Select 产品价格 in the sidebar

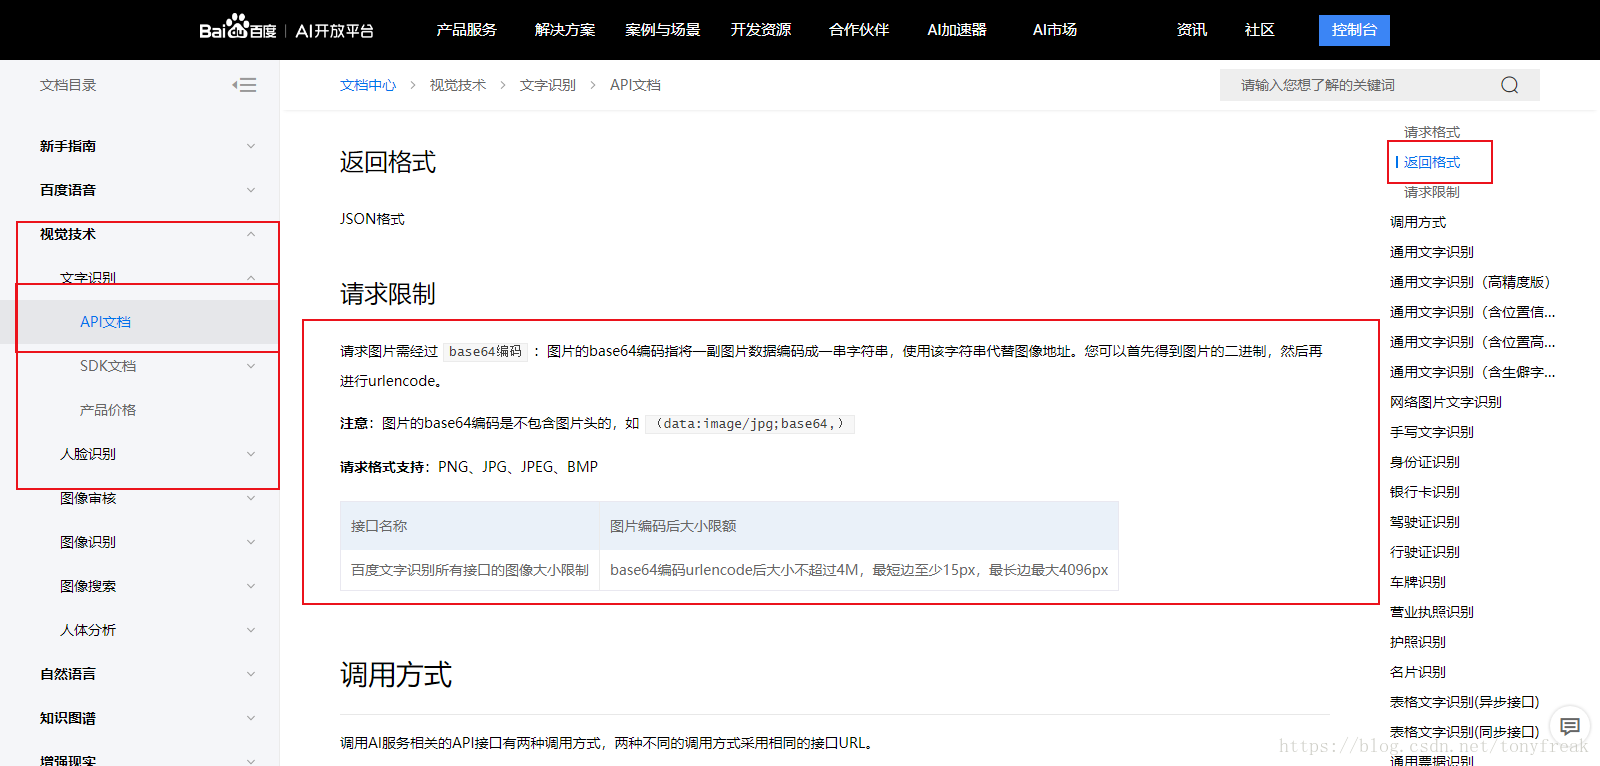click(108, 410)
